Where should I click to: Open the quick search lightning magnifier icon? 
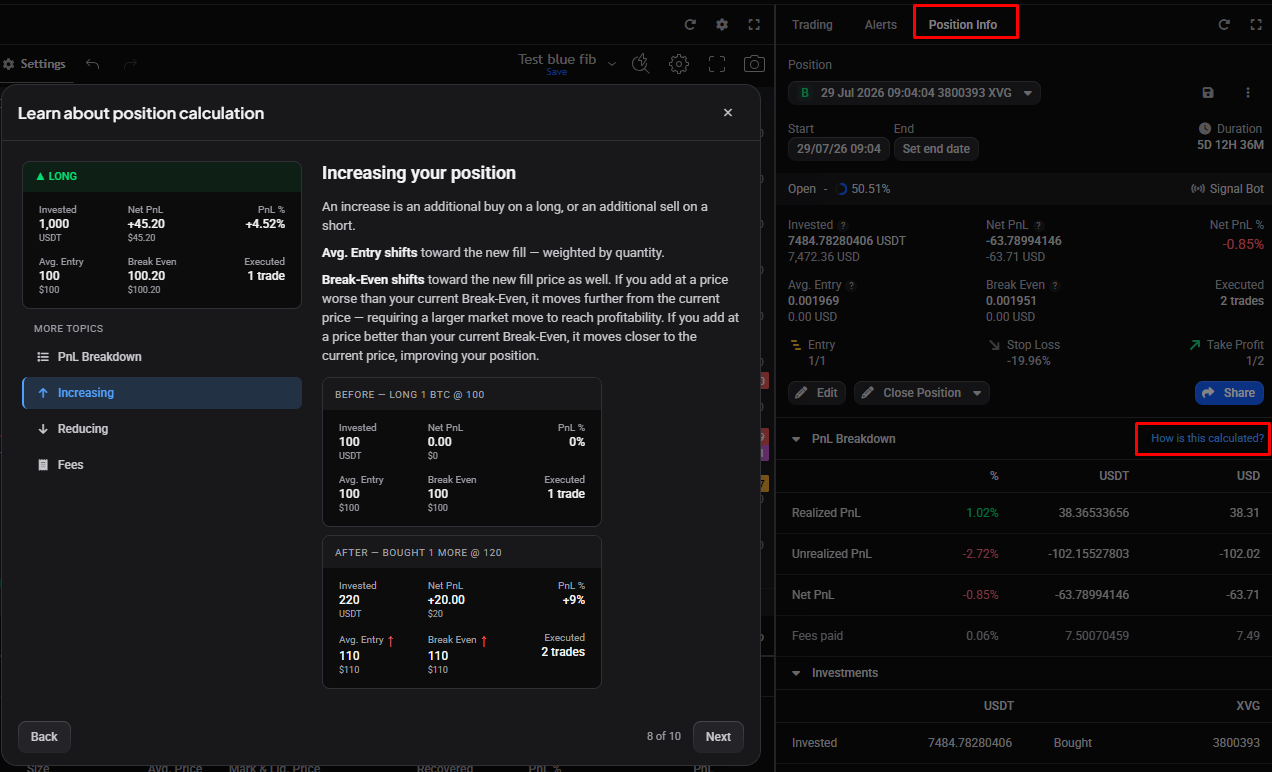[x=642, y=64]
